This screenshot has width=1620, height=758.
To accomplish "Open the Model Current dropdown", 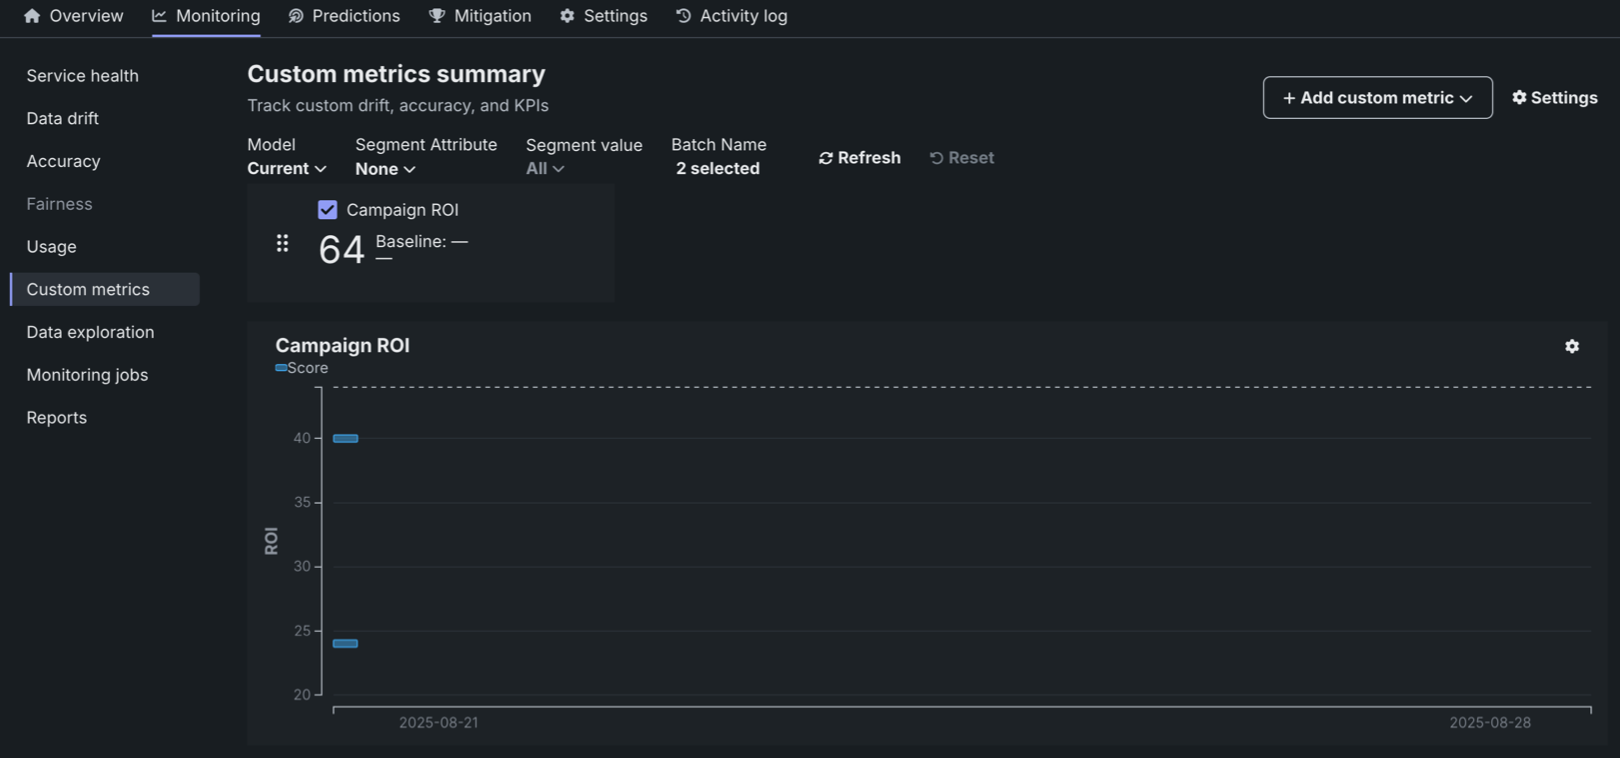I will [x=287, y=169].
